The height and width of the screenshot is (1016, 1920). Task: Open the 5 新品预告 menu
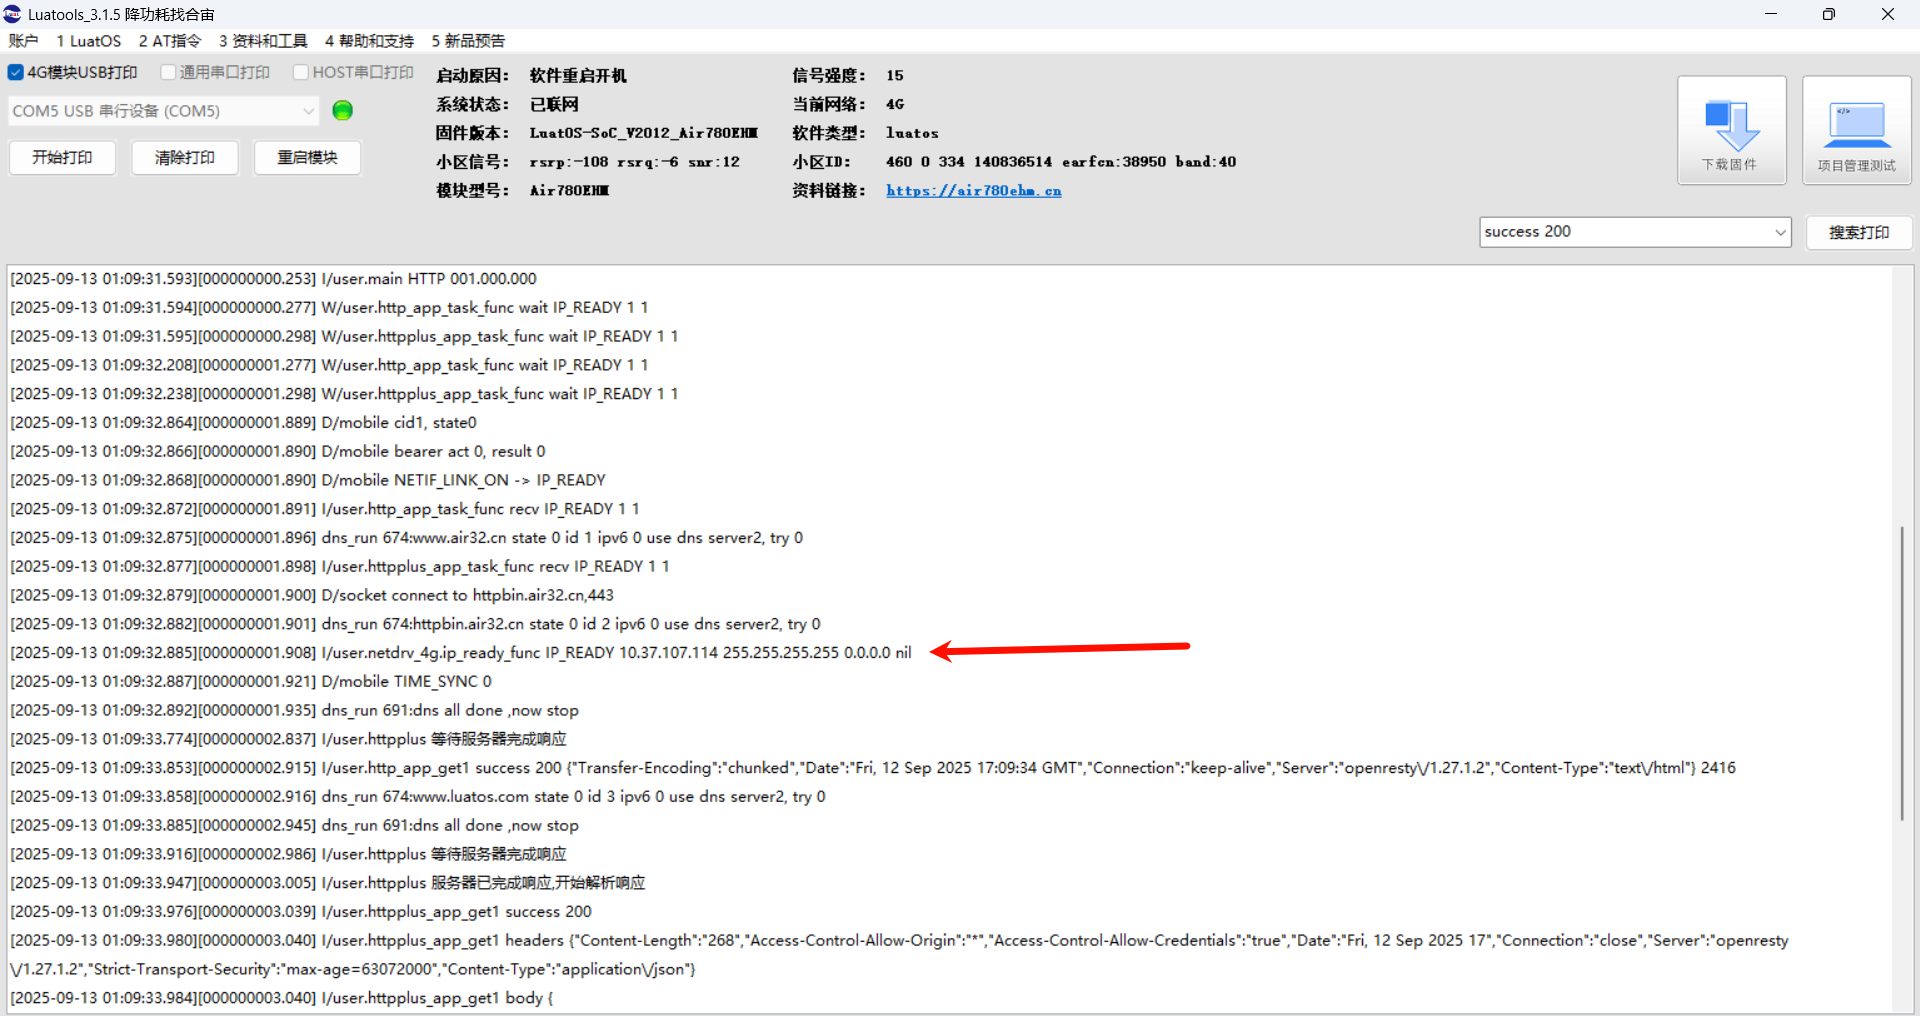click(x=468, y=41)
